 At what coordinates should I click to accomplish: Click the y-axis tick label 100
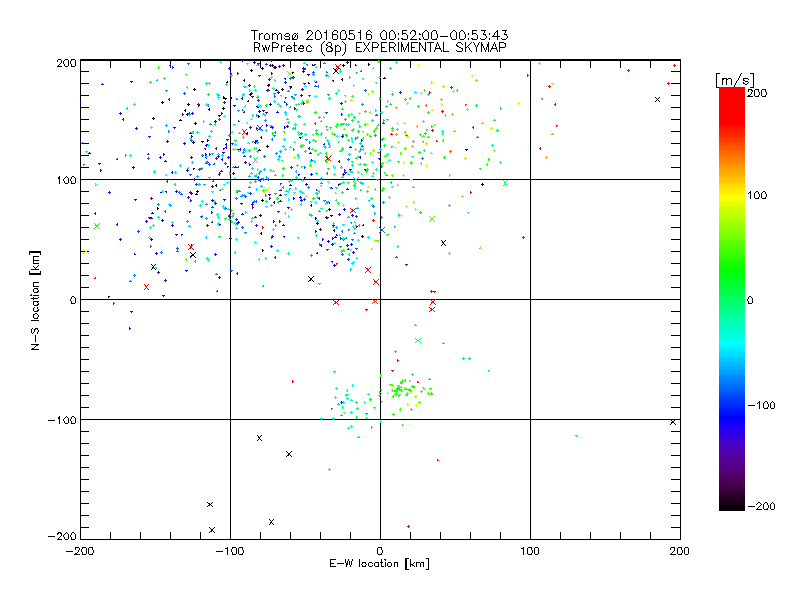[x=66, y=180]
